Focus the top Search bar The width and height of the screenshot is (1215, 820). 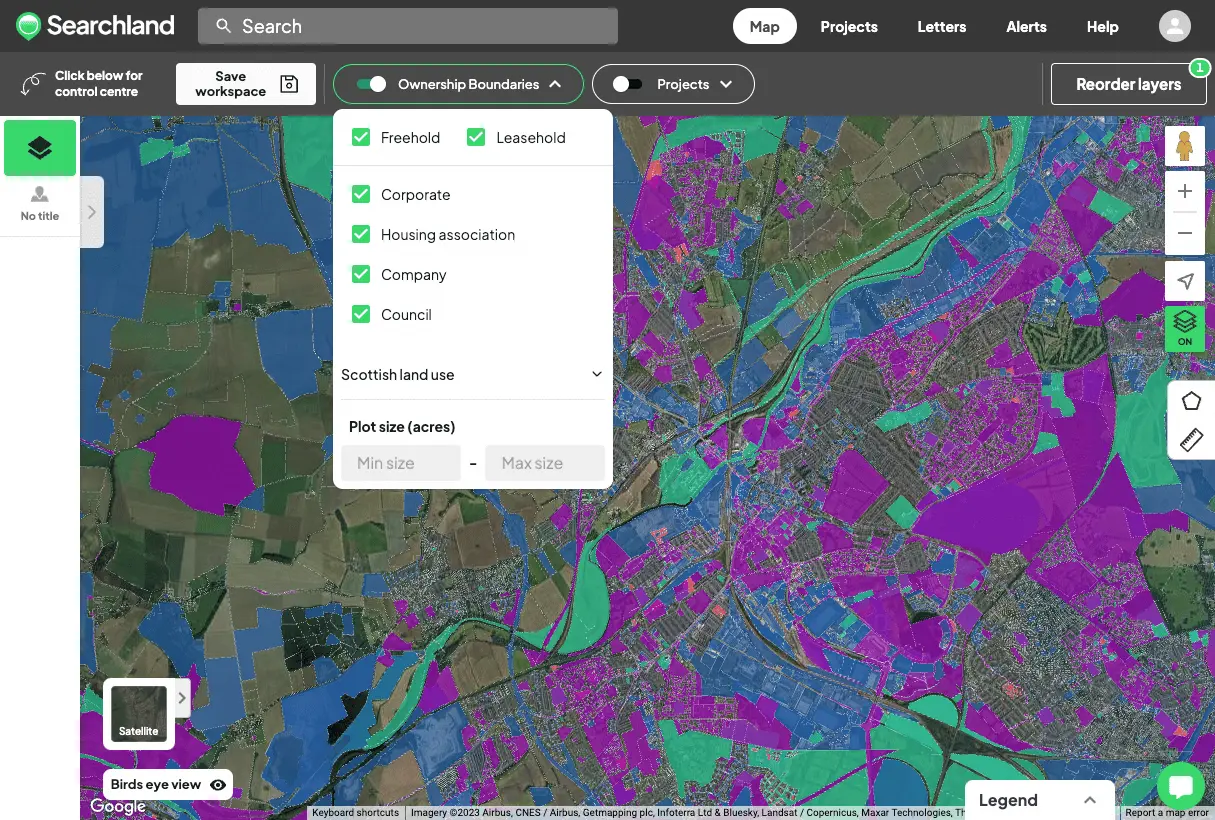pos(408,26)
